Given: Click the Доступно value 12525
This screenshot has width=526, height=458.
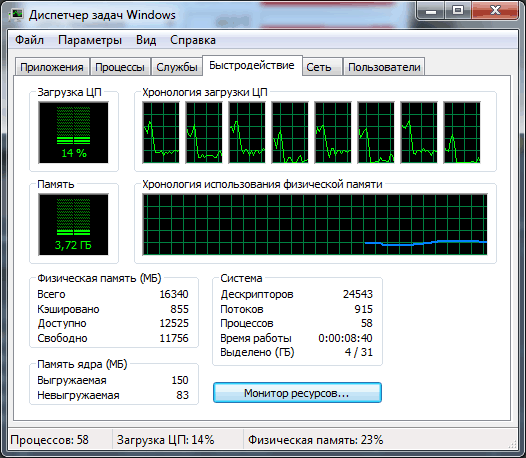Looking at the screenshot, I should pos(174,323).
